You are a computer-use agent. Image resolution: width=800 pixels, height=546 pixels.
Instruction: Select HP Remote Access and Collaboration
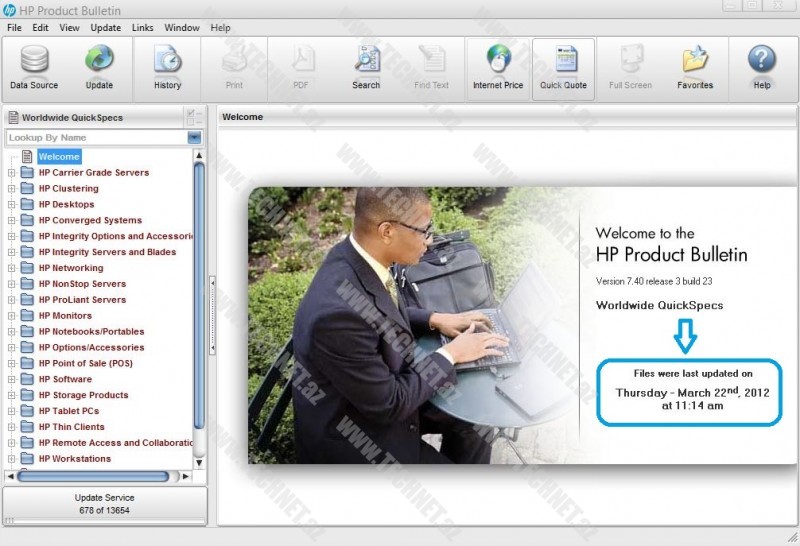click(x=116, y=443)
